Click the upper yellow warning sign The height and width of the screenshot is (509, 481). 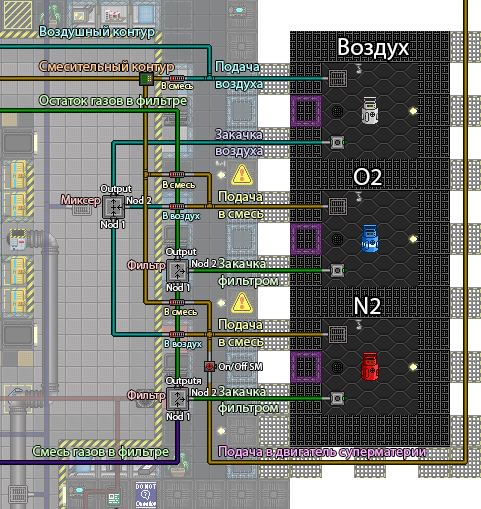coord(242,175)
